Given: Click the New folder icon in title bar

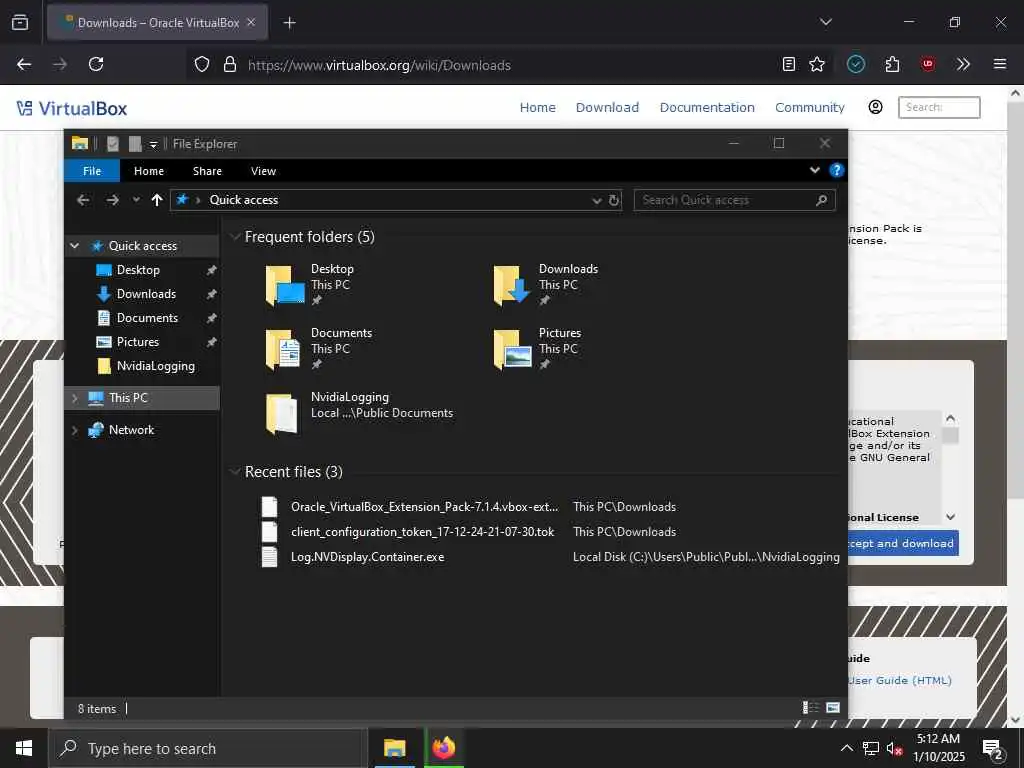Looking at the screenshot, I should click(x=135, y=144).
